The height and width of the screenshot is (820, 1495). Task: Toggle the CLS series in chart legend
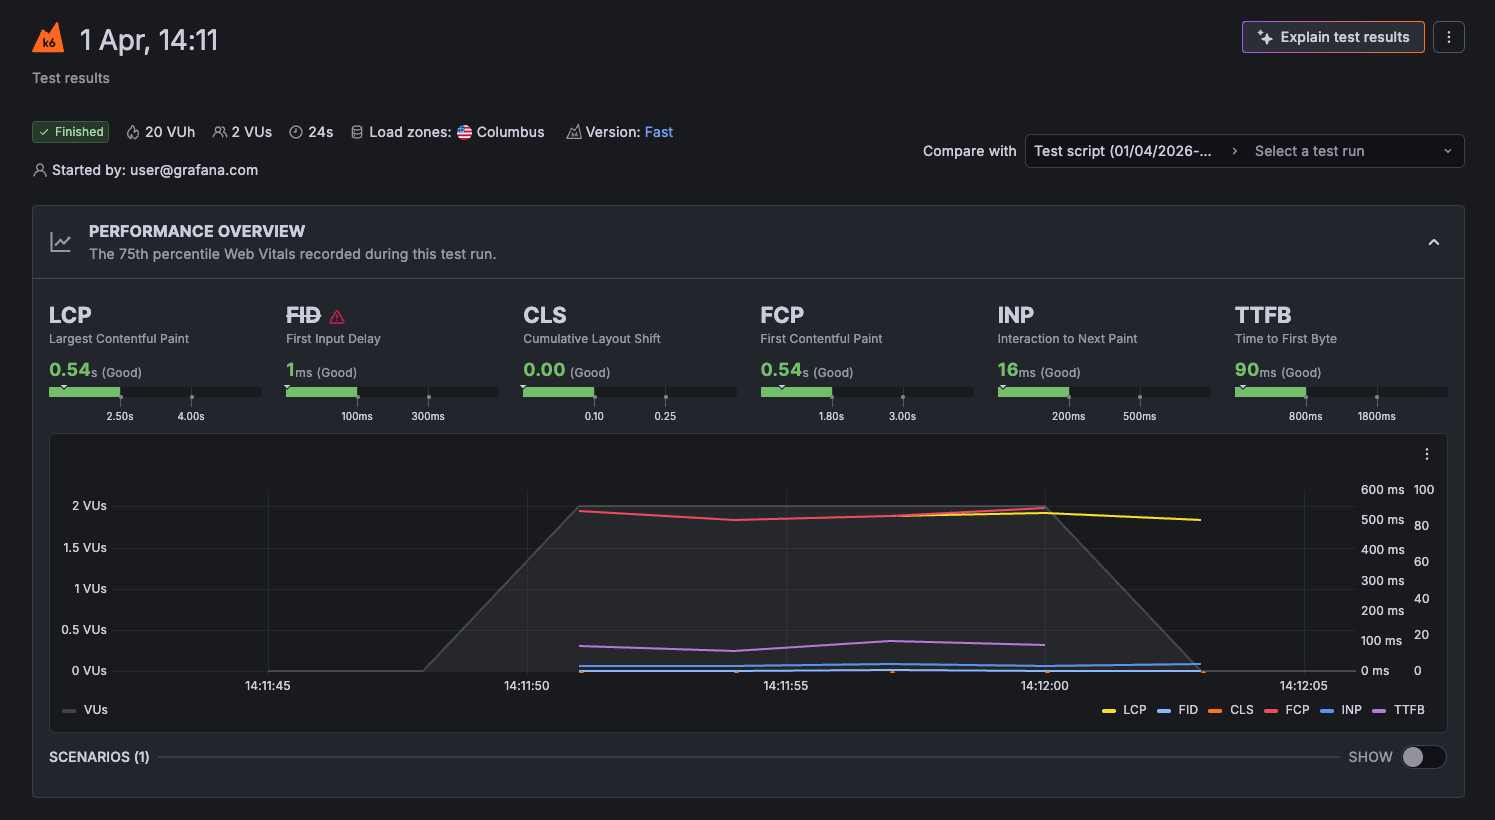click(x=1231, y=710)
